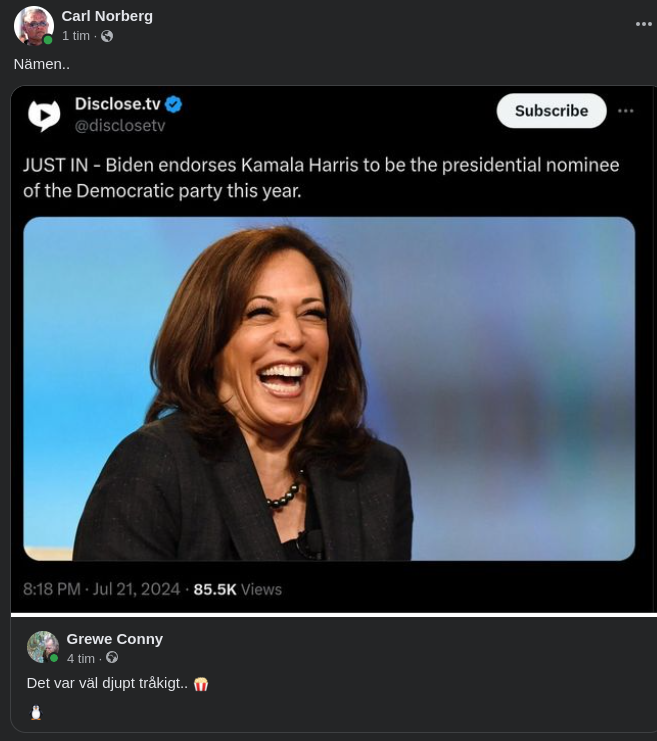Open Grewe Conny's profile name
Viewport: 657px width, 741px height.
[114, 638]
